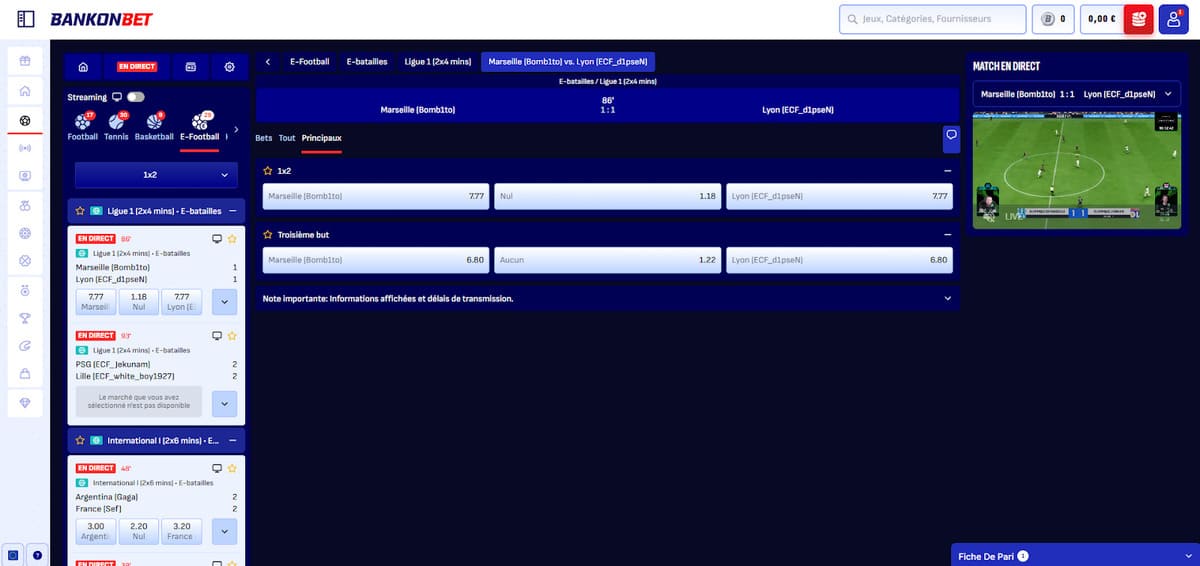This screenshot has height=566, width=1200.
Task: Bet on Nul at 1.18 in 1x2
Action: (x=607, y=196)
